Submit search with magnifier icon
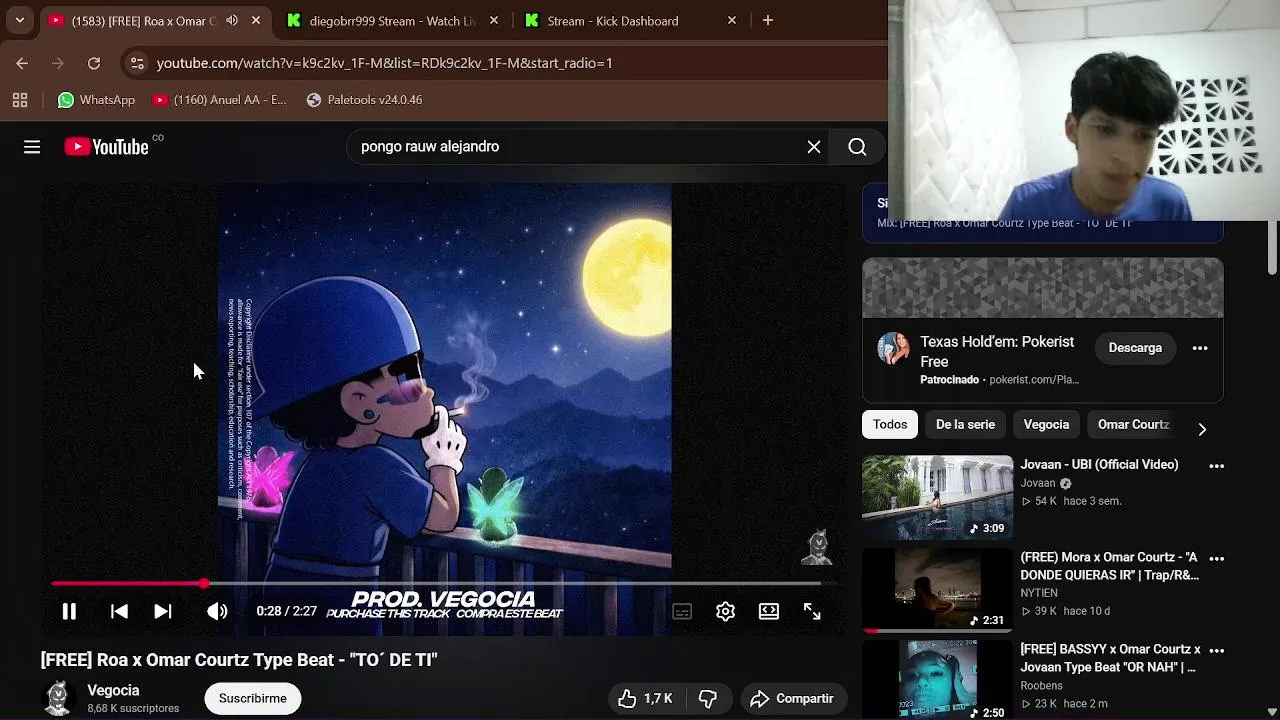Screen dimensions: 1280x720 [x=857, y=147]
